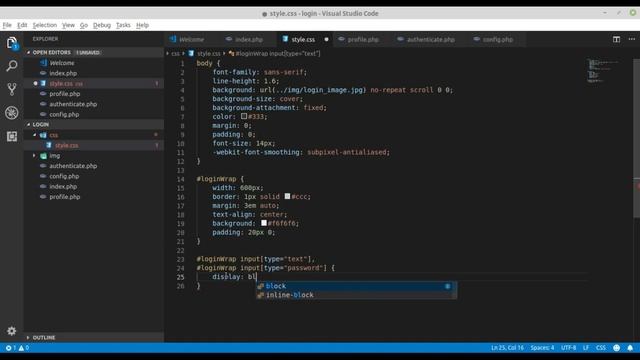Click UTF-8 encoding in status bar
Image resolution: width=640 pixels, height=360 pixels.
568,348
